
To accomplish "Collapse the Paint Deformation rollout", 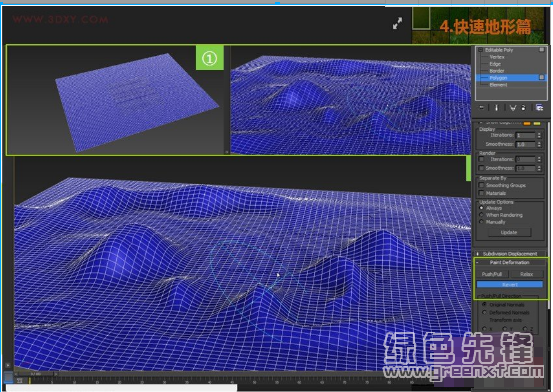I will tap(510, 263).
